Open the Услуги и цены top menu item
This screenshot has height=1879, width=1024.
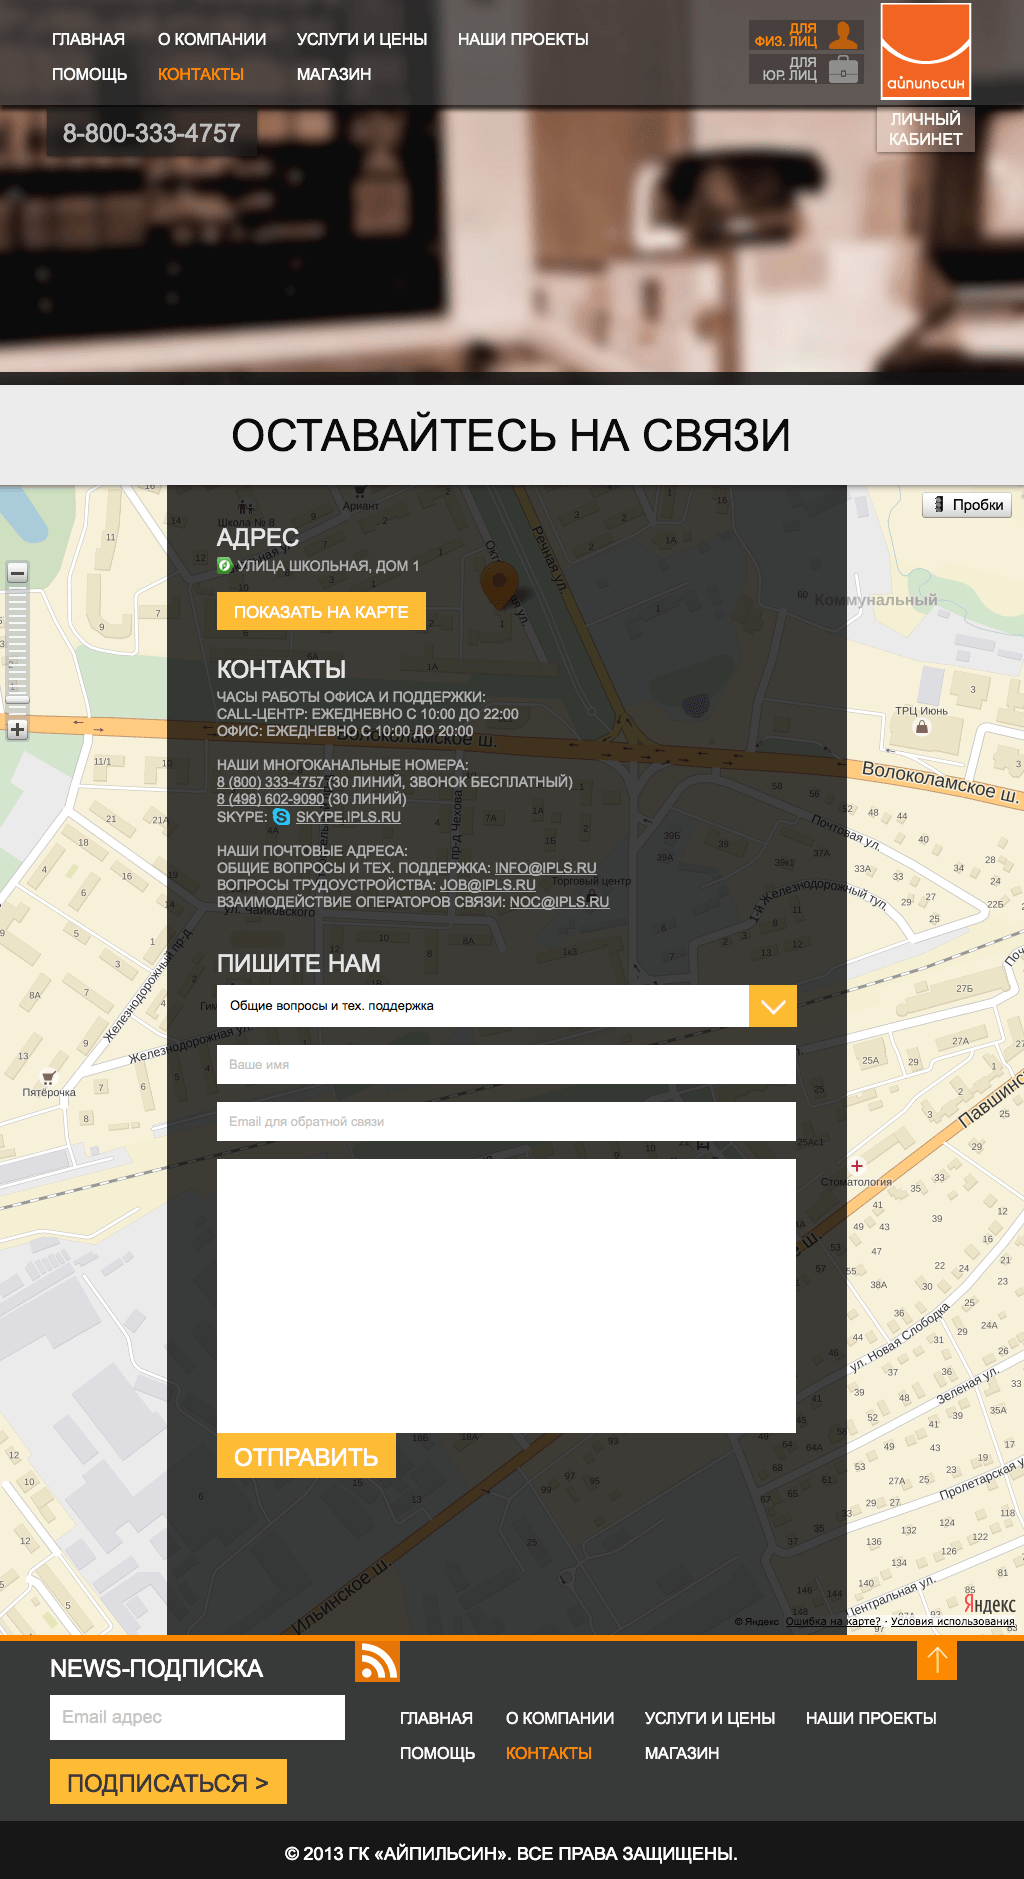click(361, 39)
